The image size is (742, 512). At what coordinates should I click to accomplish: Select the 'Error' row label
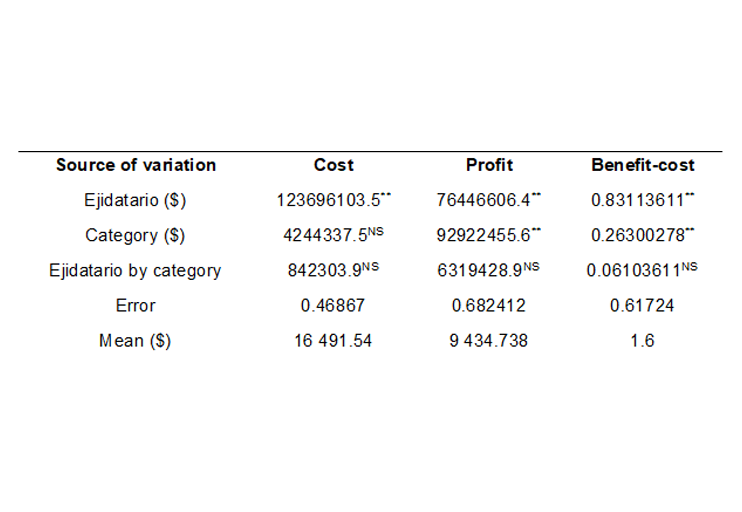coord(135,305)
